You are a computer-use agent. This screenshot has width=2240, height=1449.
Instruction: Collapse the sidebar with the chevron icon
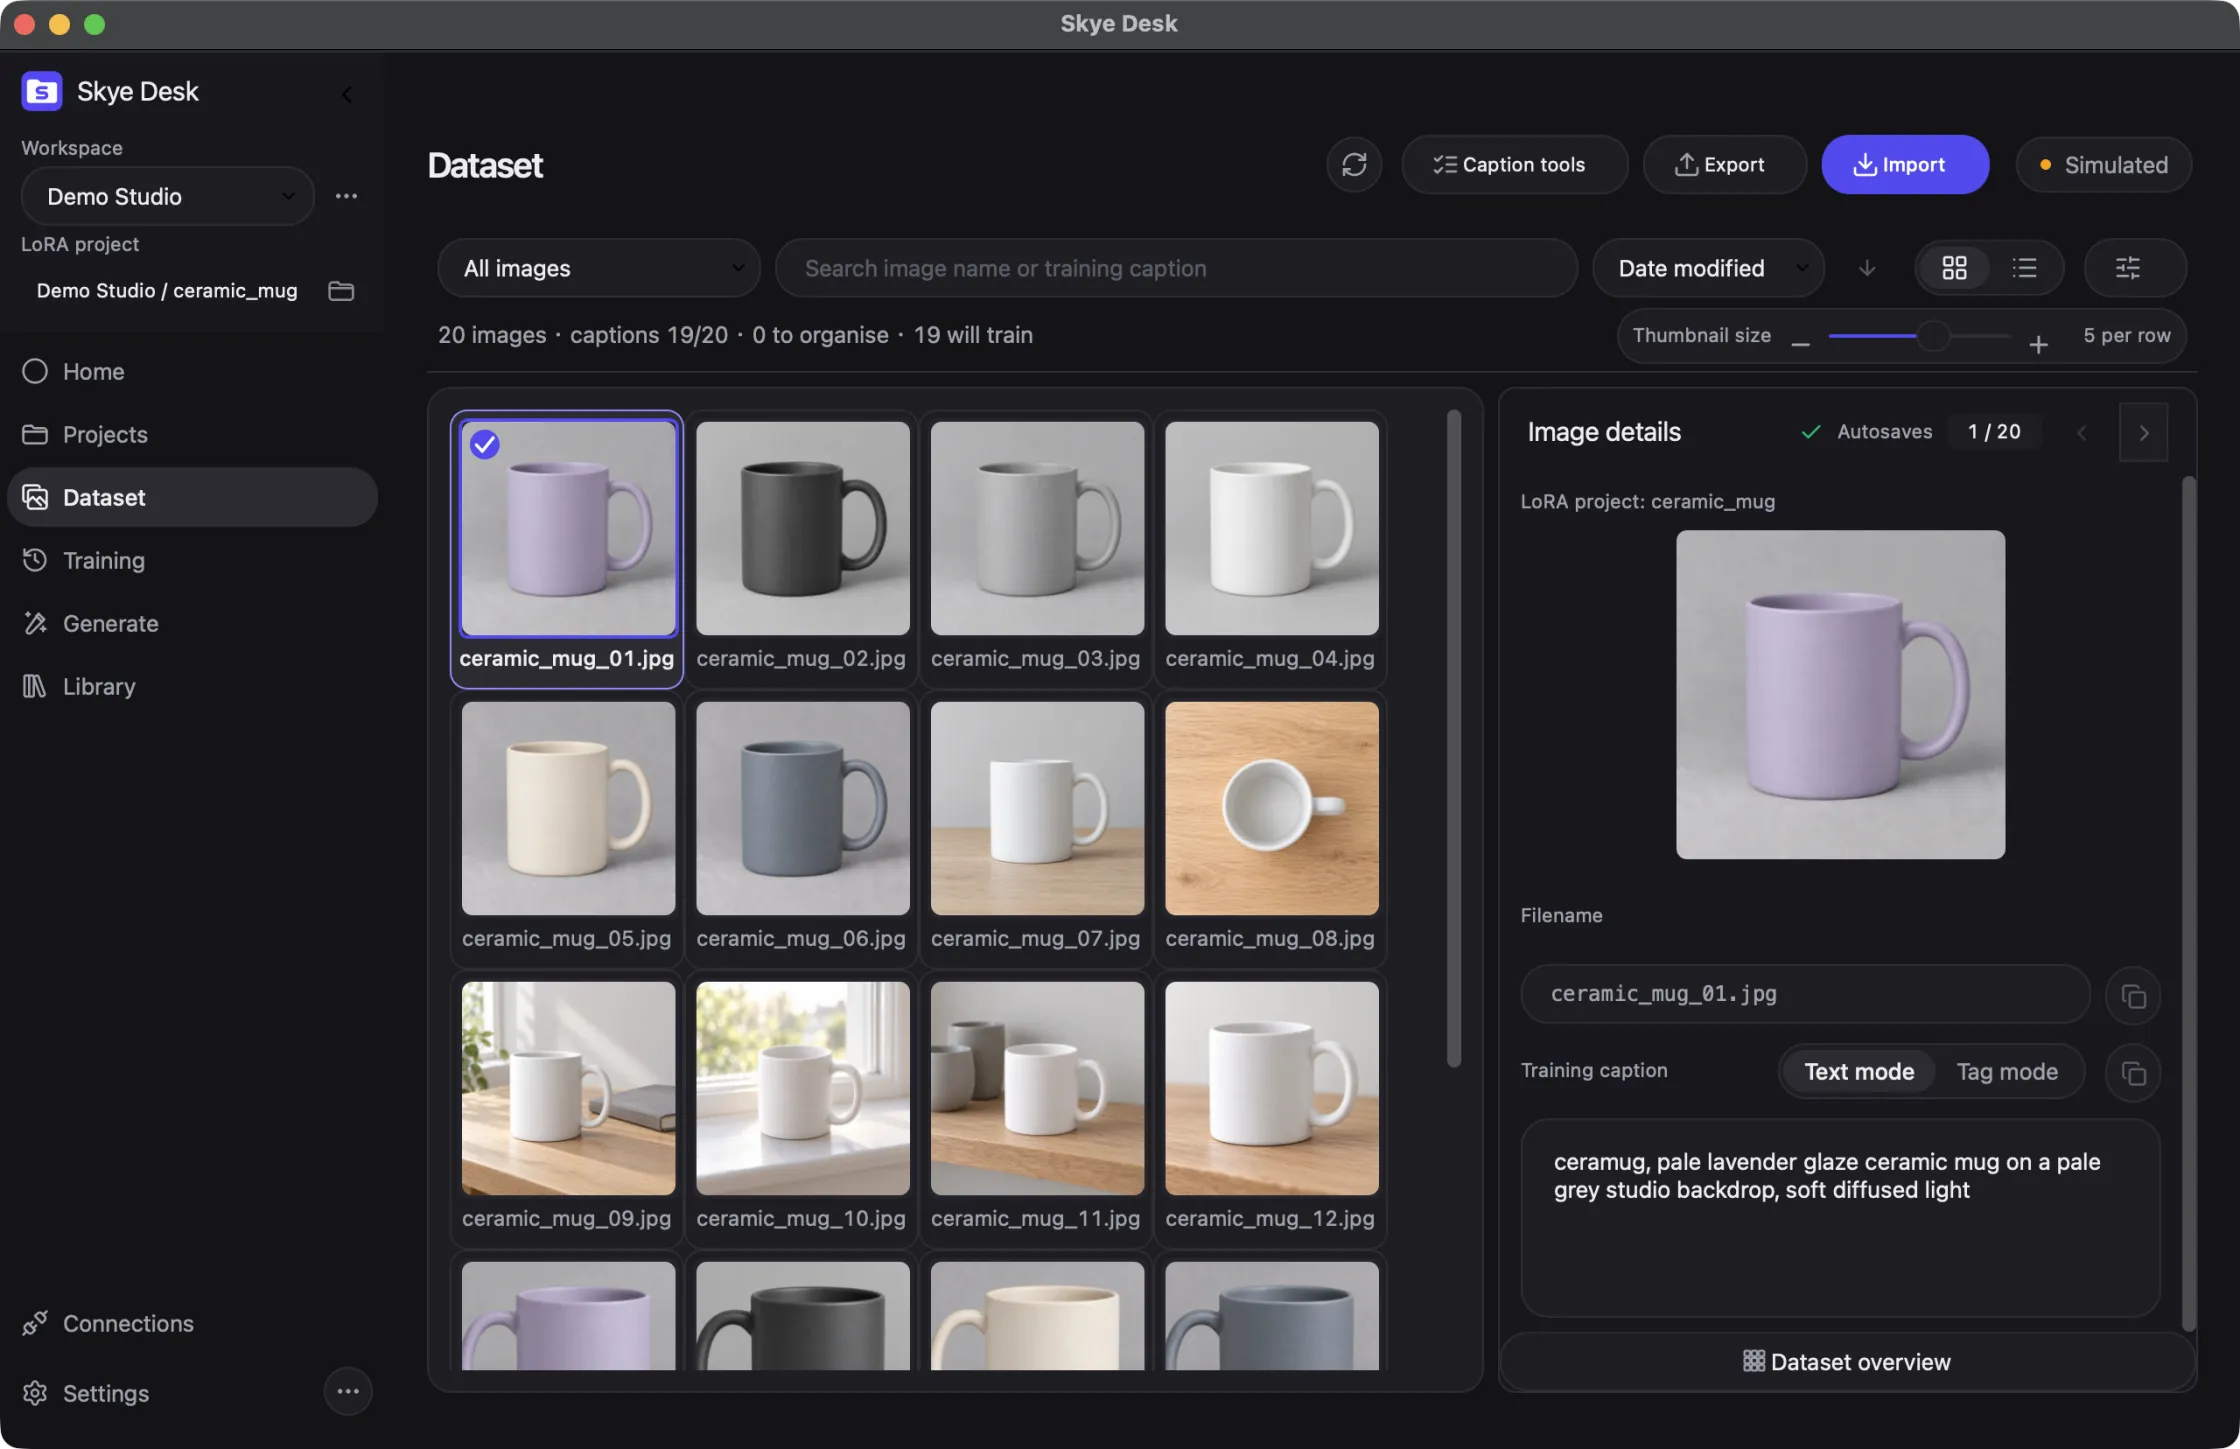tap(347, 94)
